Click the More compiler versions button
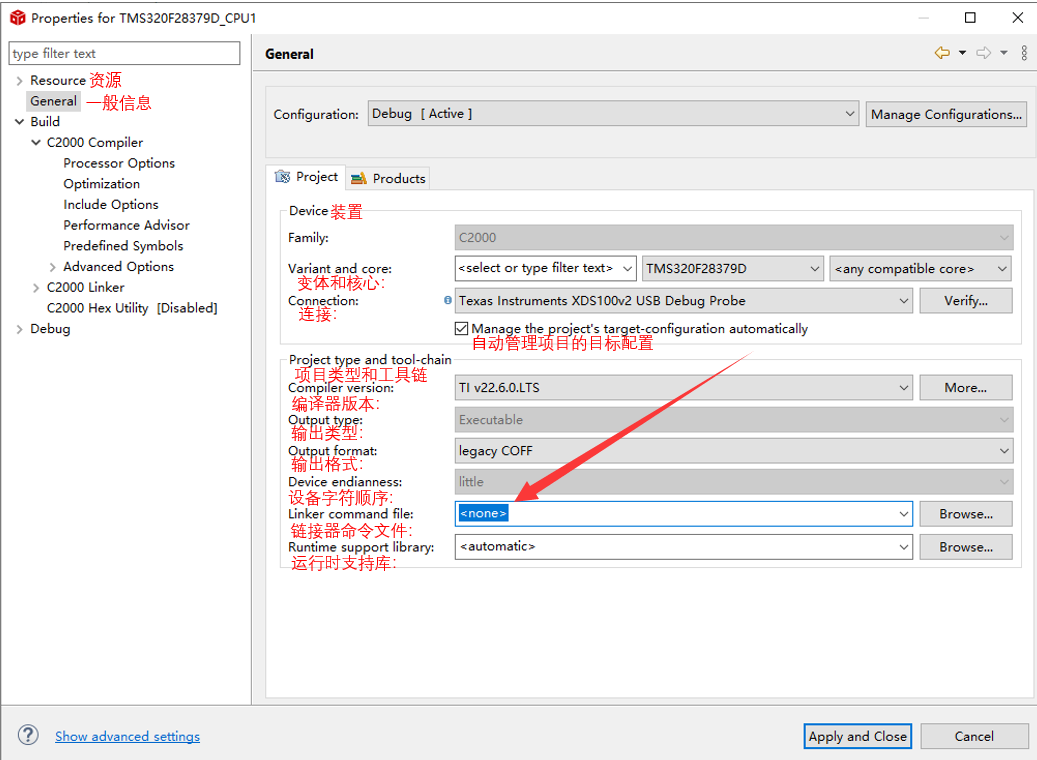The height and width of the screenshot is (760, 1037). (966, 388)
